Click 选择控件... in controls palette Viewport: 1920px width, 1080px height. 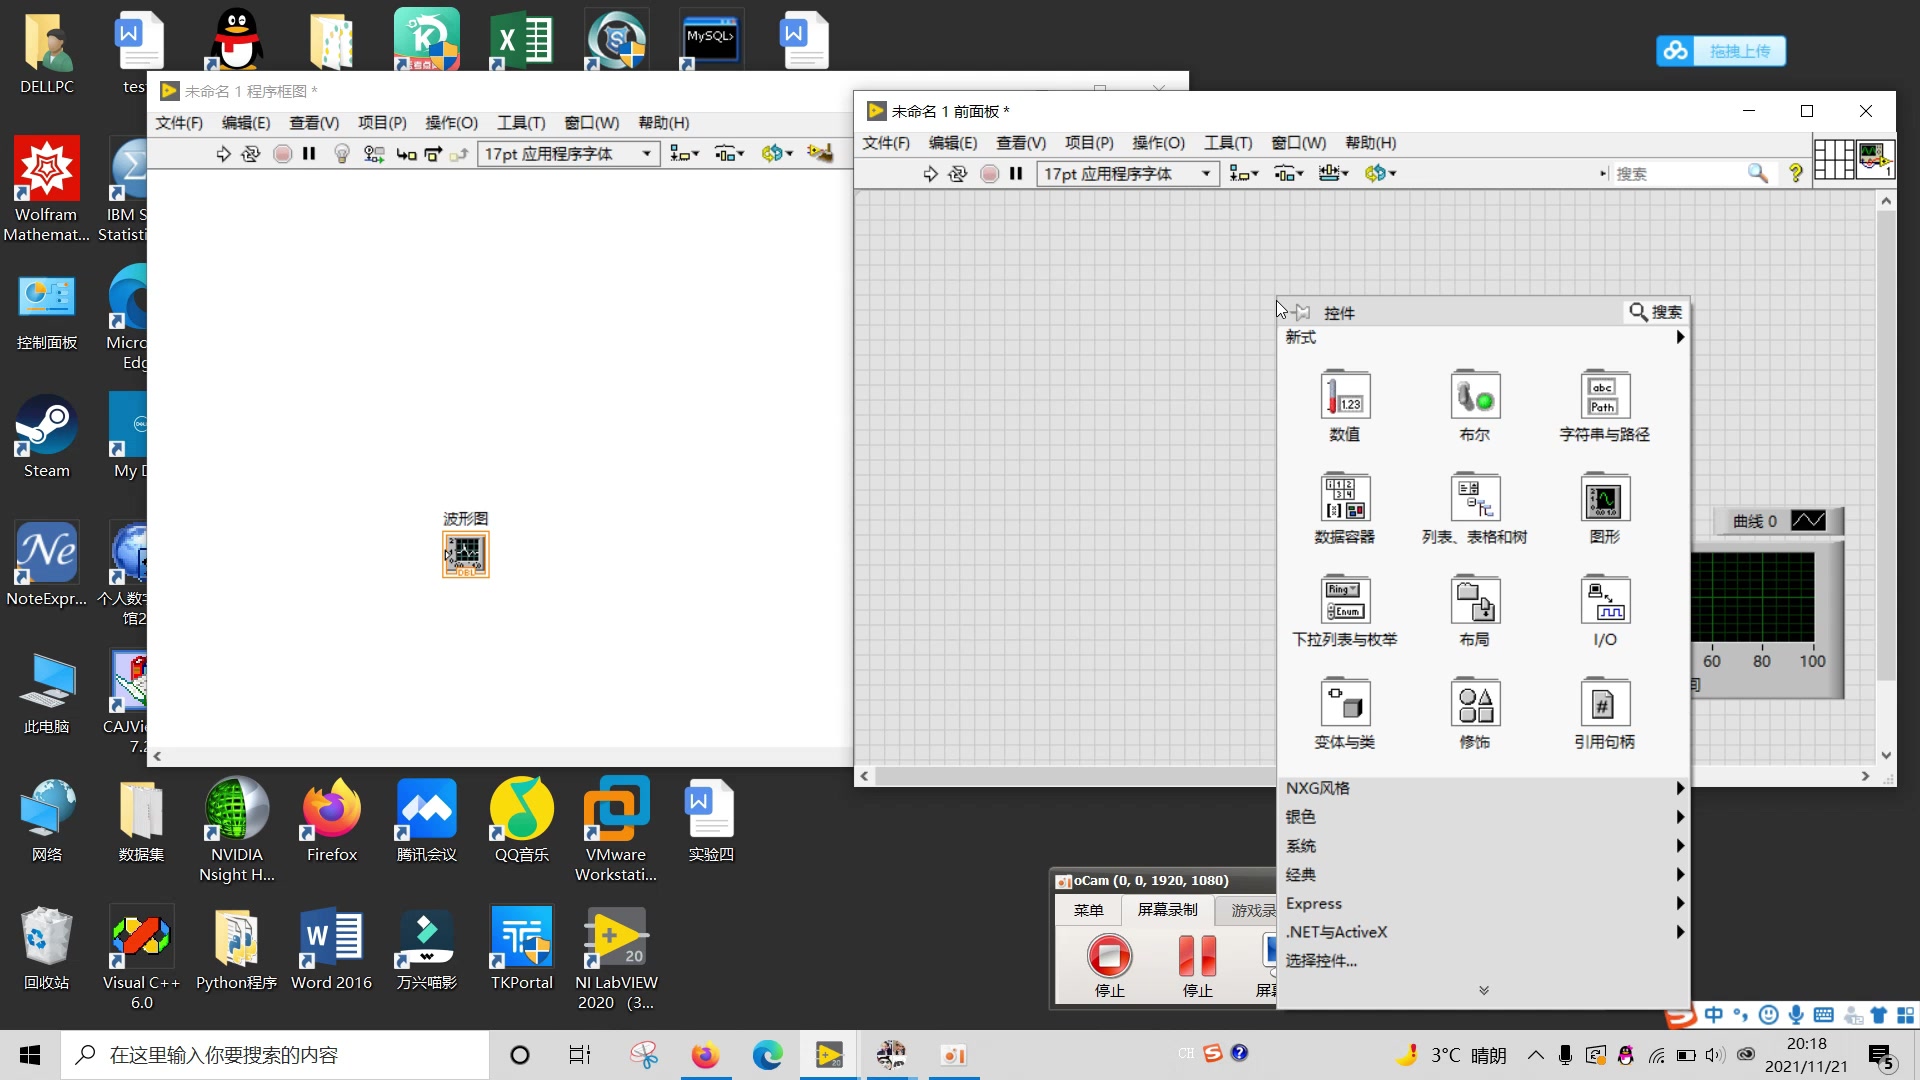[x=1321, y=961]
